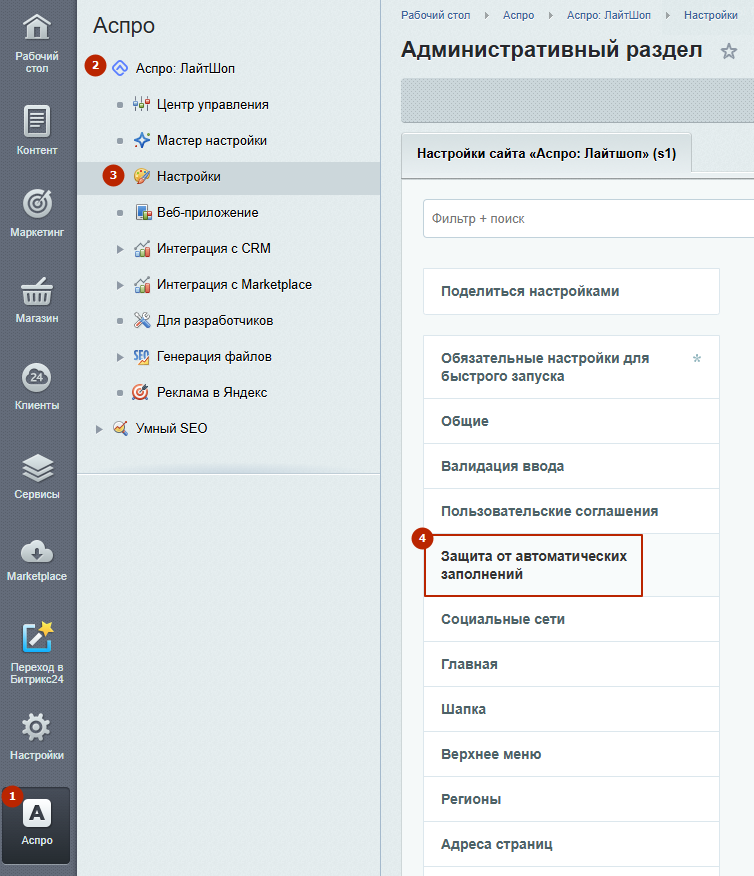The image size is (754, 876).
Task: Open breadcrumb arrow after Рабочий стол
Action: (486, 16)
